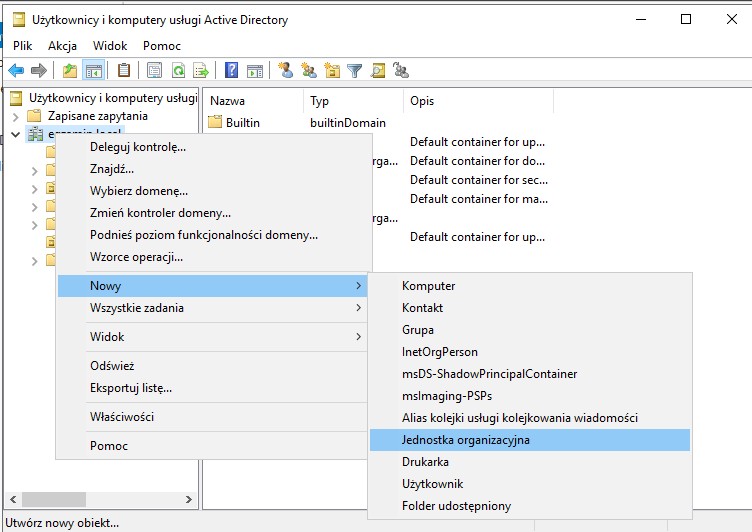The height and width of the screenshot is (532, 752).
Task: Click the create new user icon
Action: tap(285, 70)
